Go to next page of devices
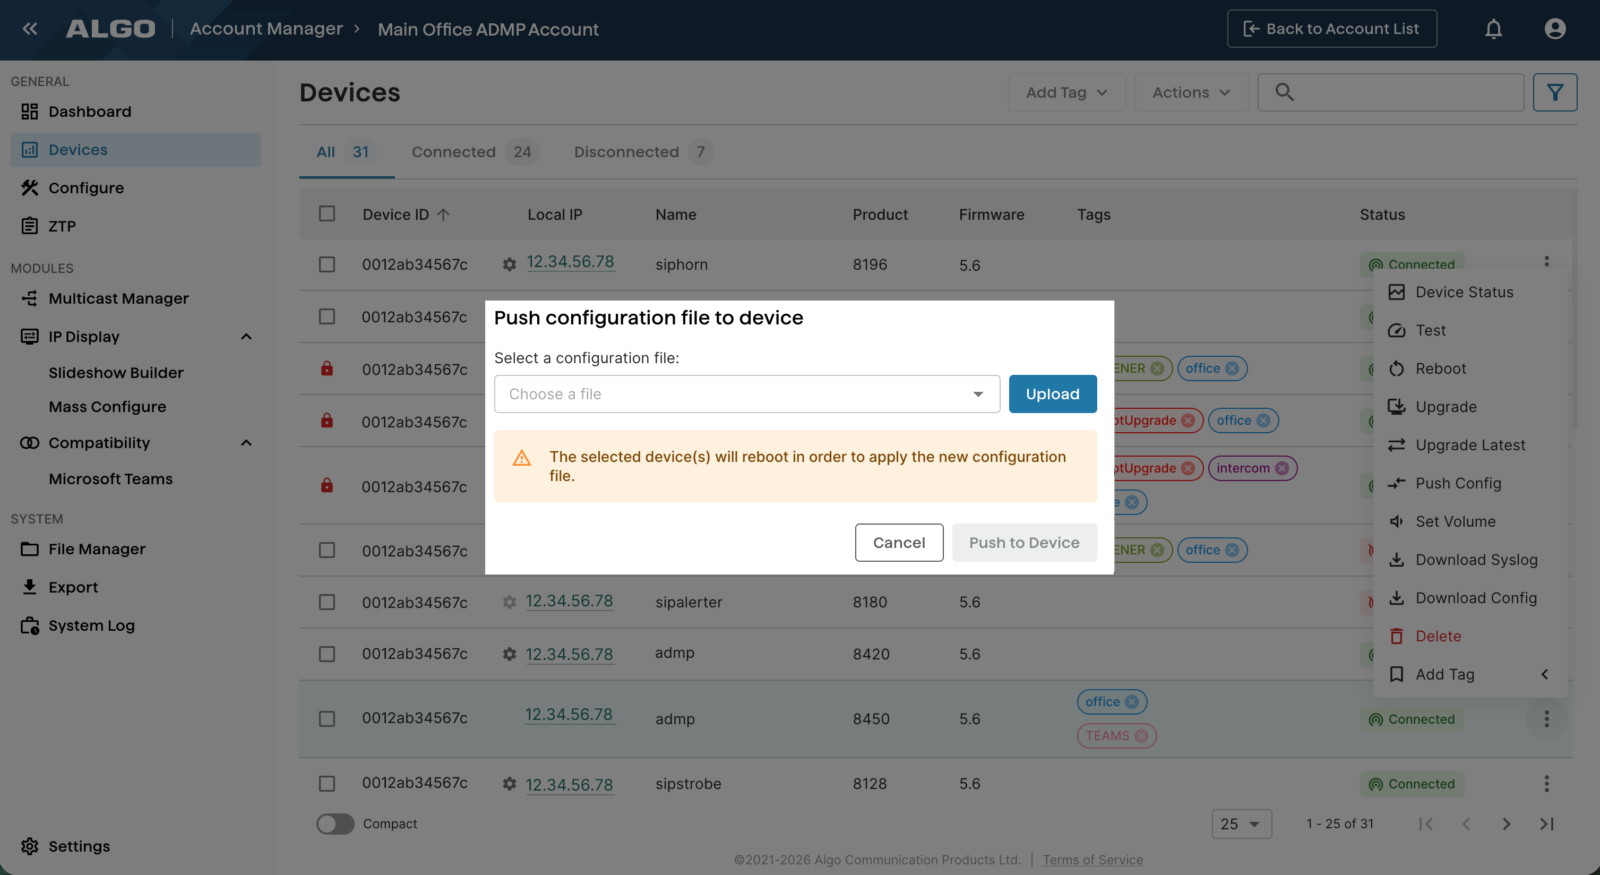 (x=1506, y=824)
